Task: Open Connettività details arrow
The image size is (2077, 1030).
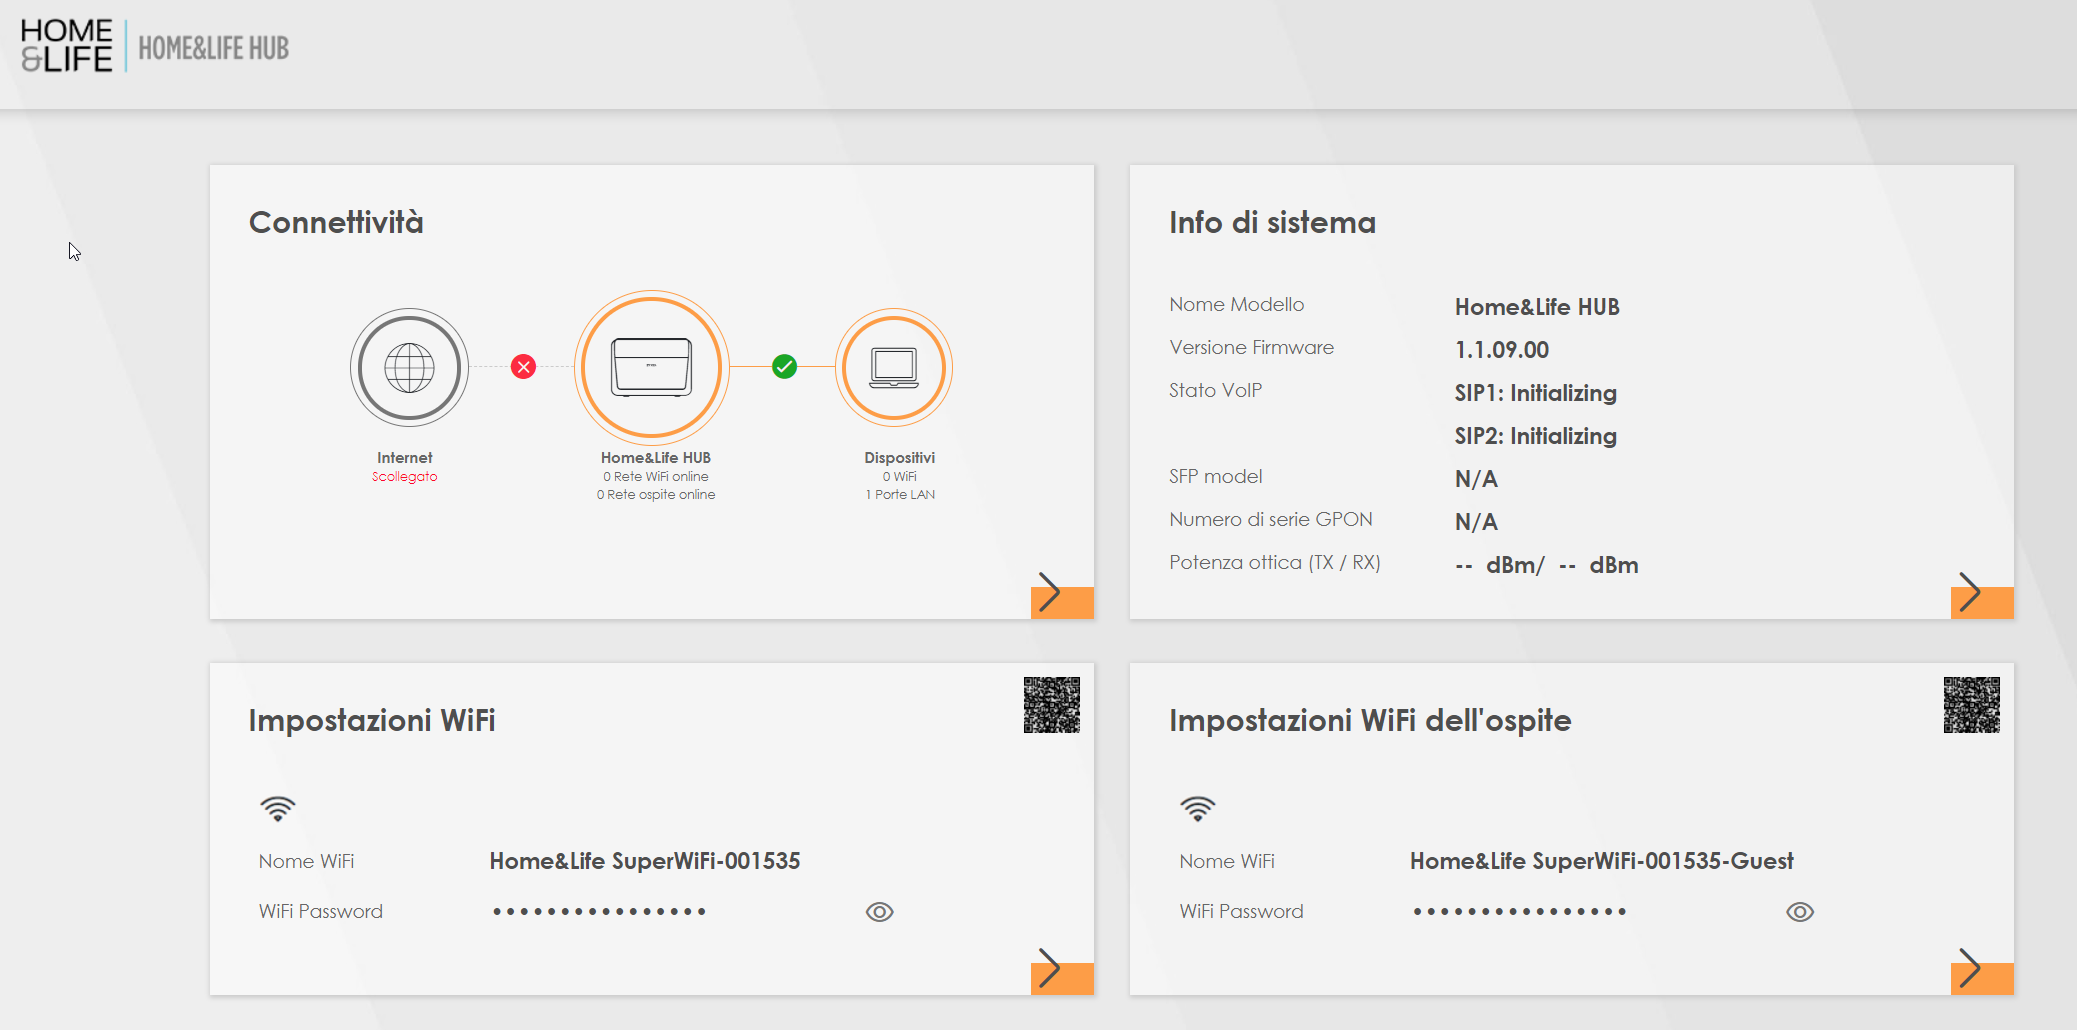Action: [x=1062, y=594]
